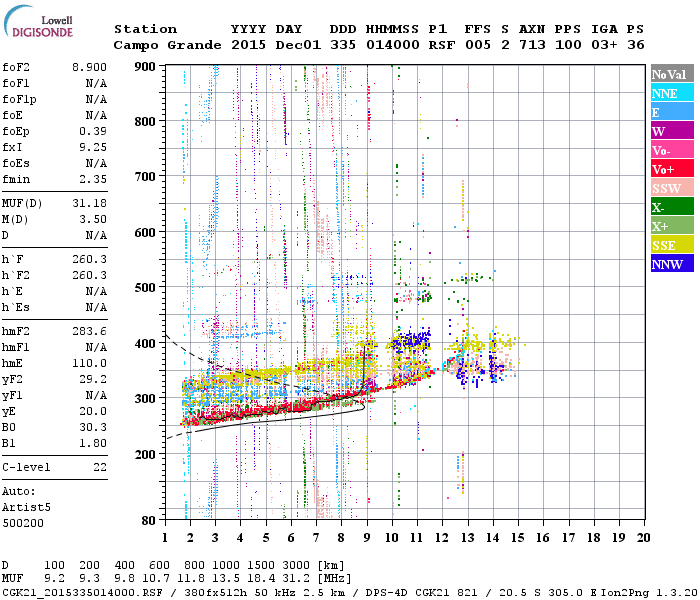Viewport: 700px width, 600px height.
Task: Click the foF2 value 8.900
Action: tap(89, 67)
